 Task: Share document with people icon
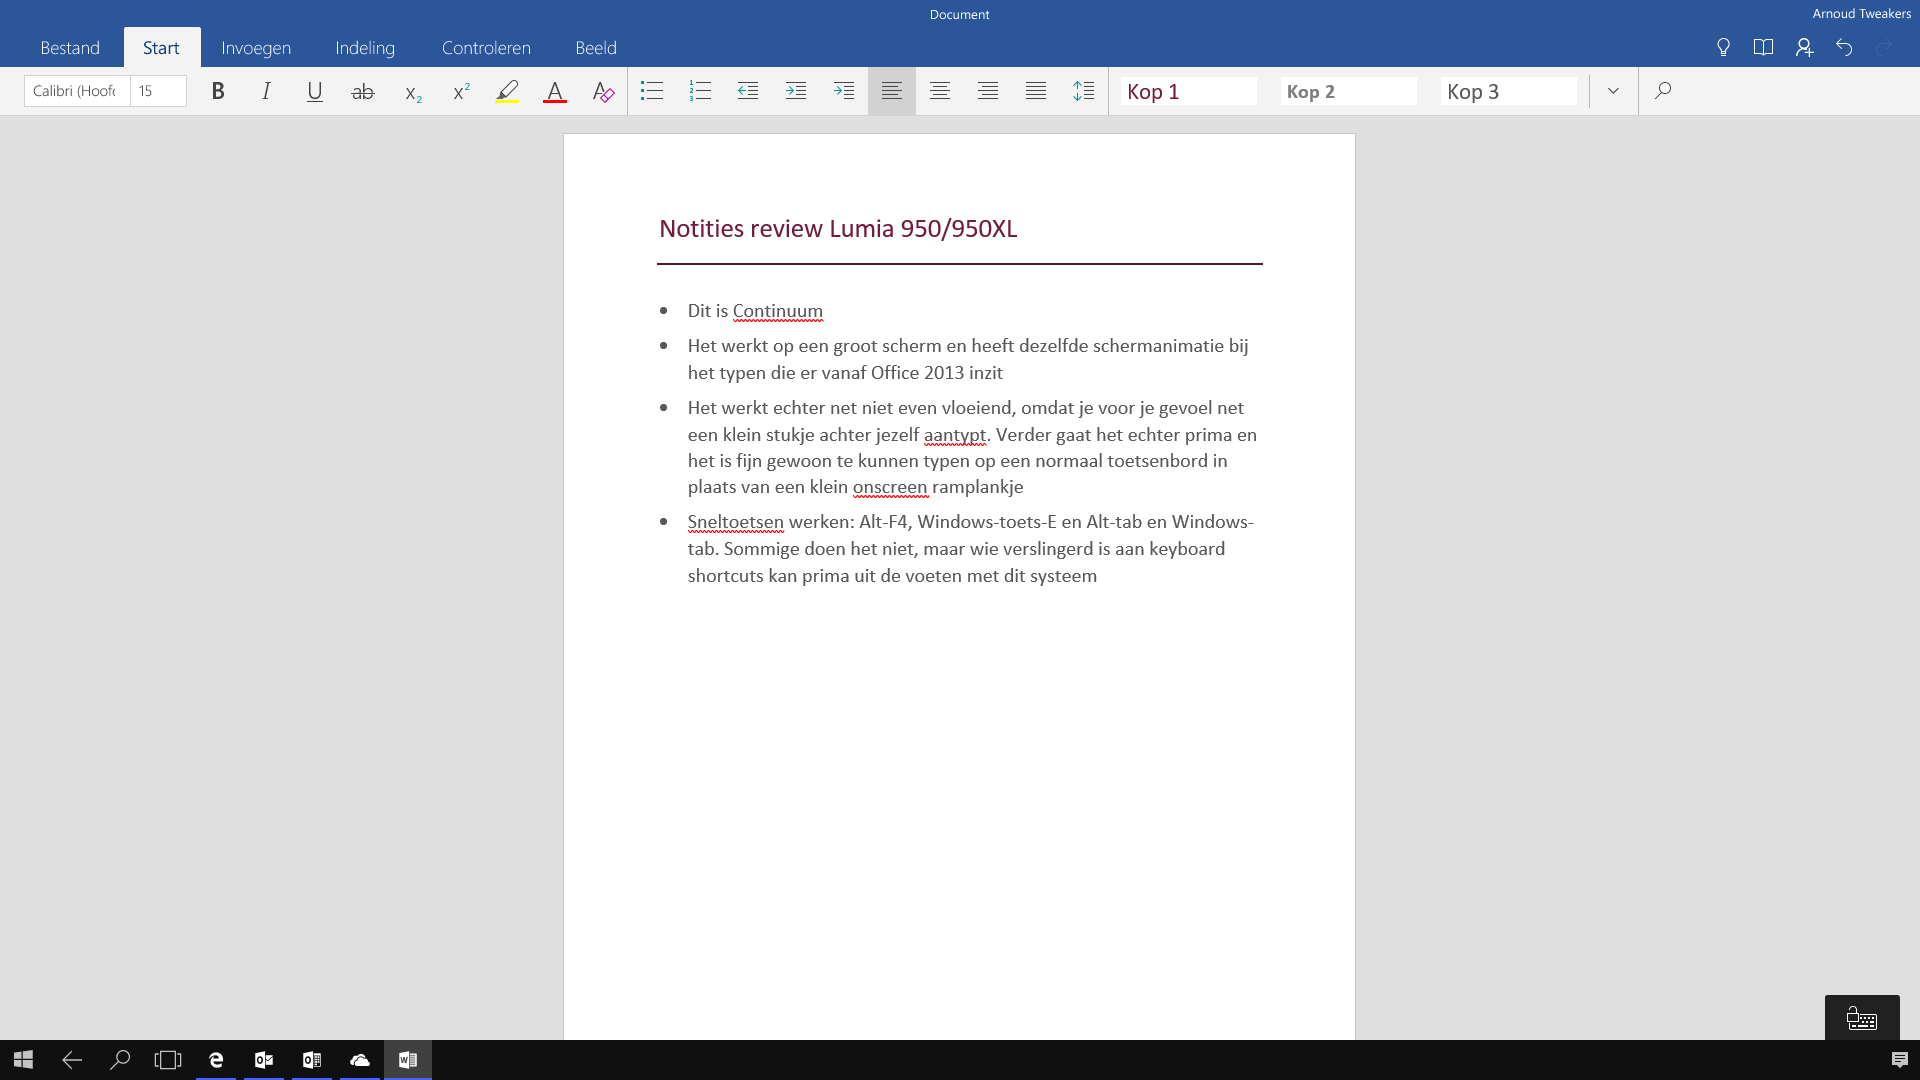[x=1804, y=48]
